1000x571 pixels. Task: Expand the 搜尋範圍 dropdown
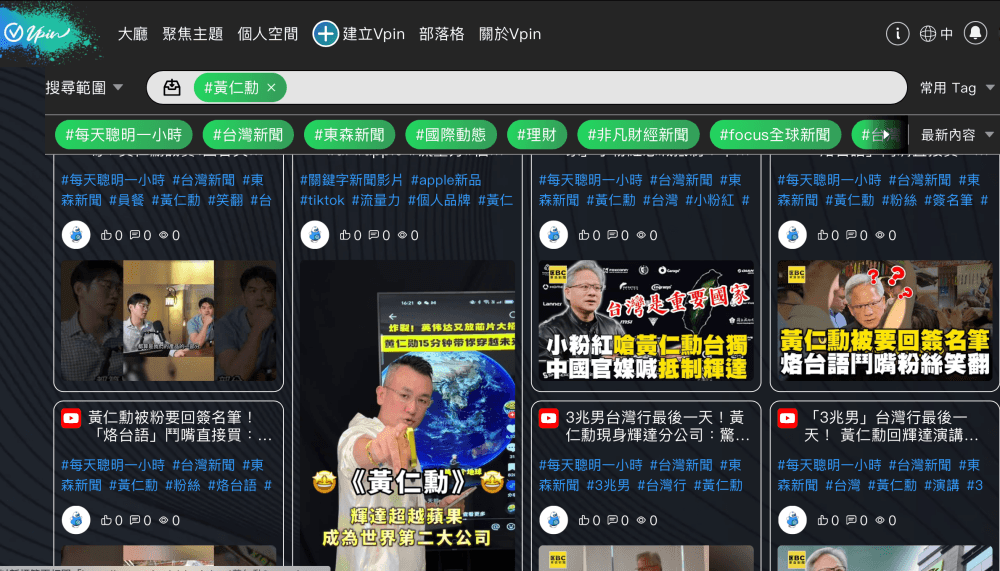click(x=84, y=88)
